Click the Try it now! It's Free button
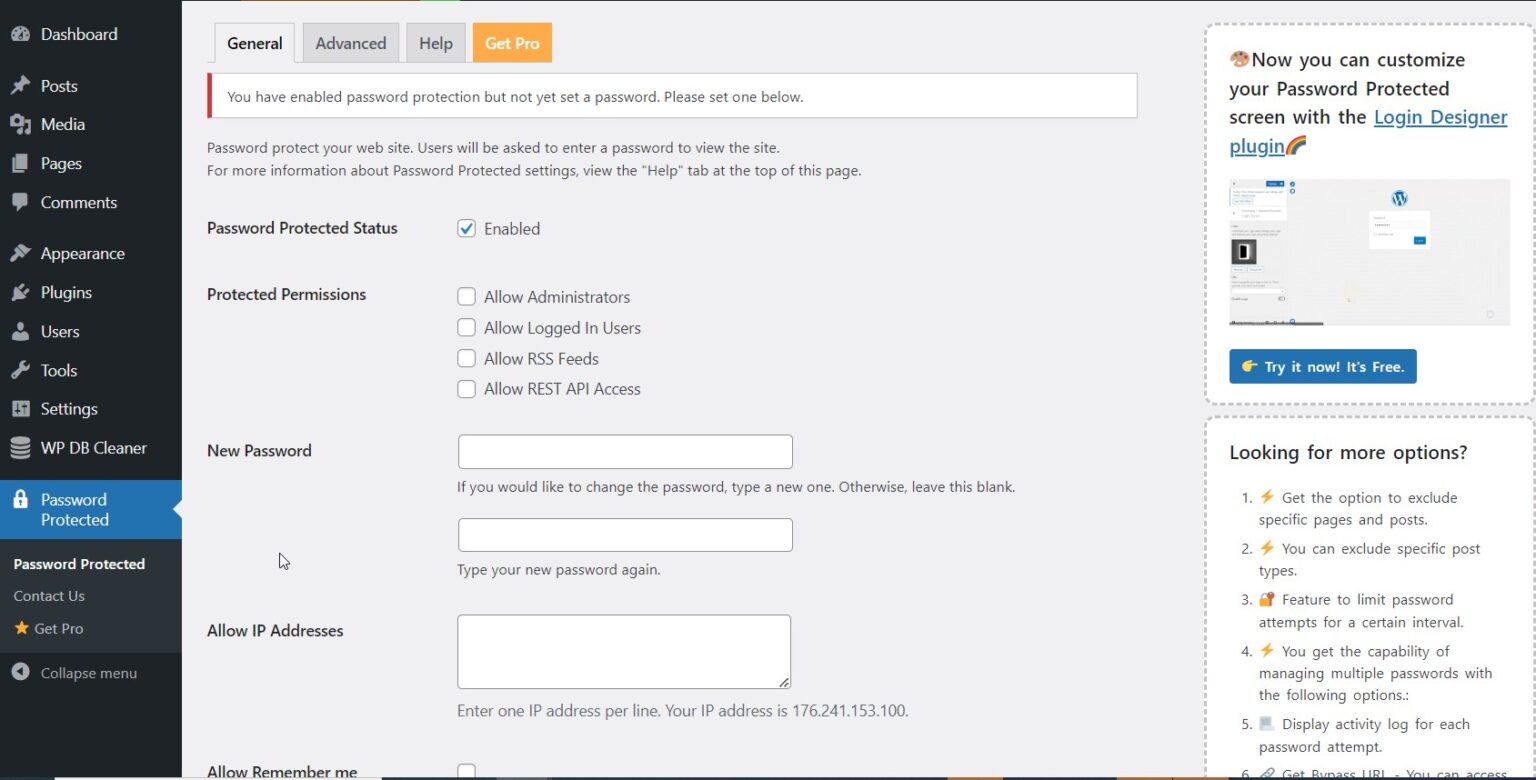 [x=1322, y=366]
